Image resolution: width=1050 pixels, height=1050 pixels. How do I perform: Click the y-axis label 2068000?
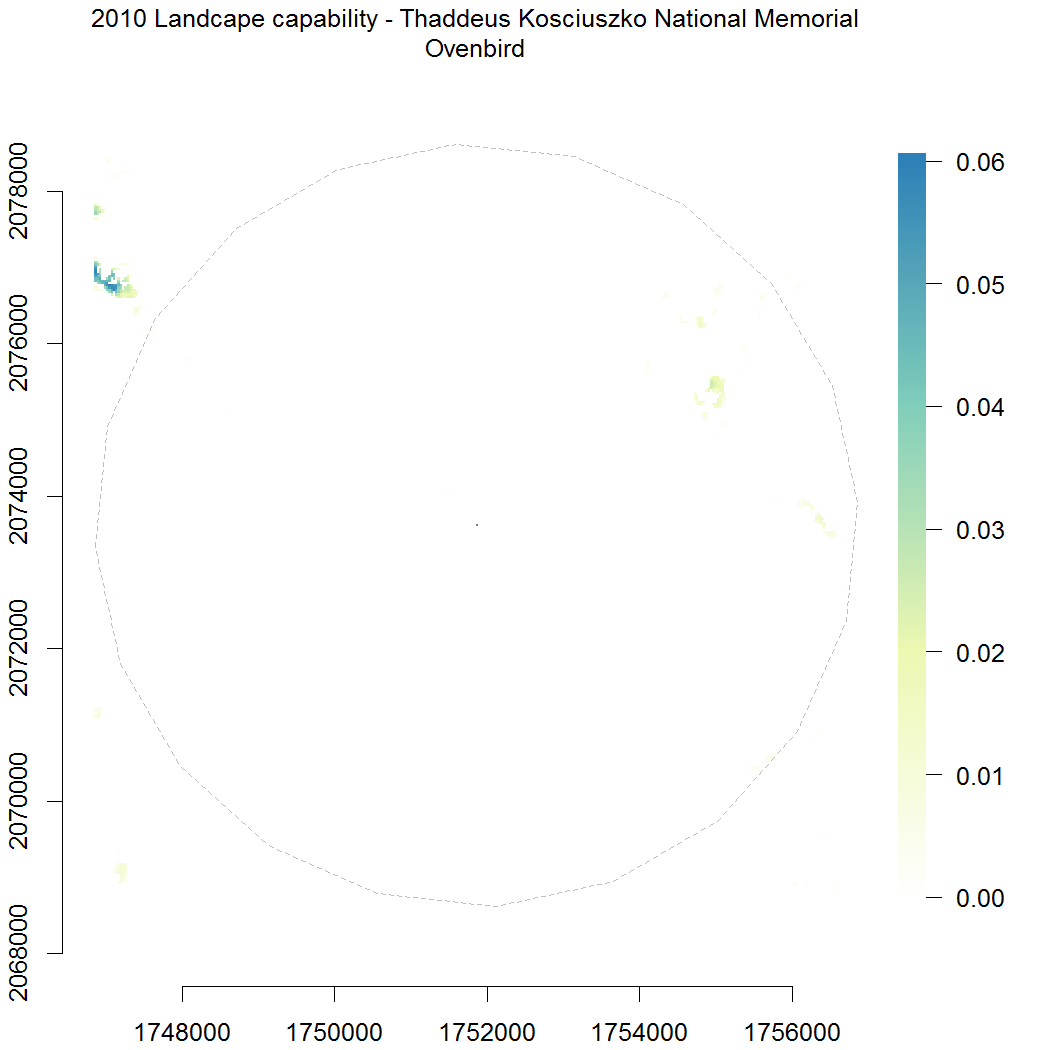point(18,953)
